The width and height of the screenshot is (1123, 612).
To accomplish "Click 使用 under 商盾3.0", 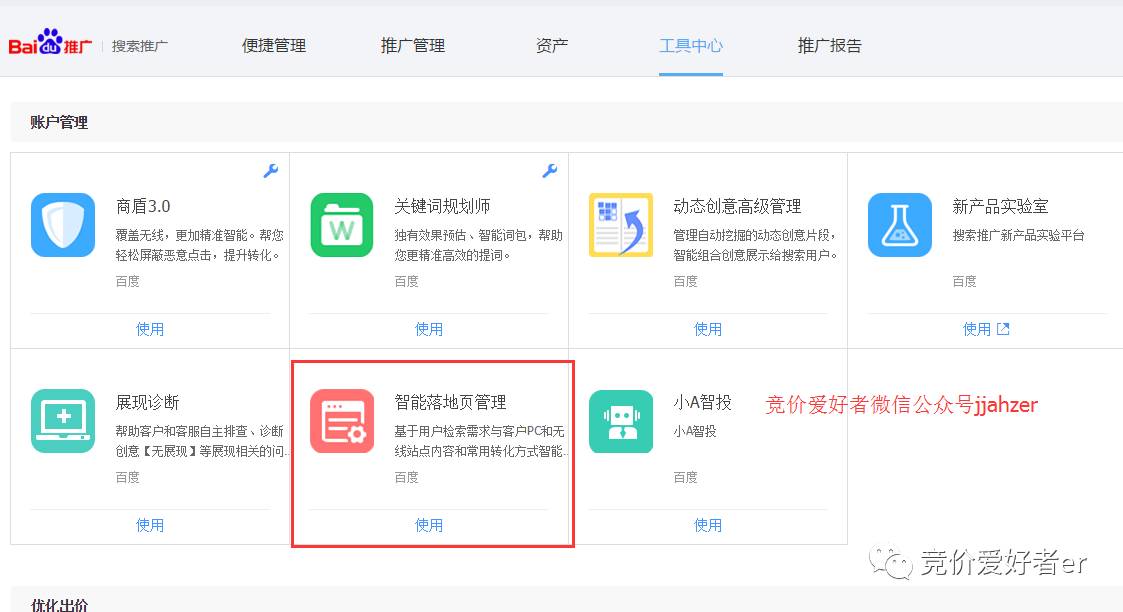I will point(150,329).
